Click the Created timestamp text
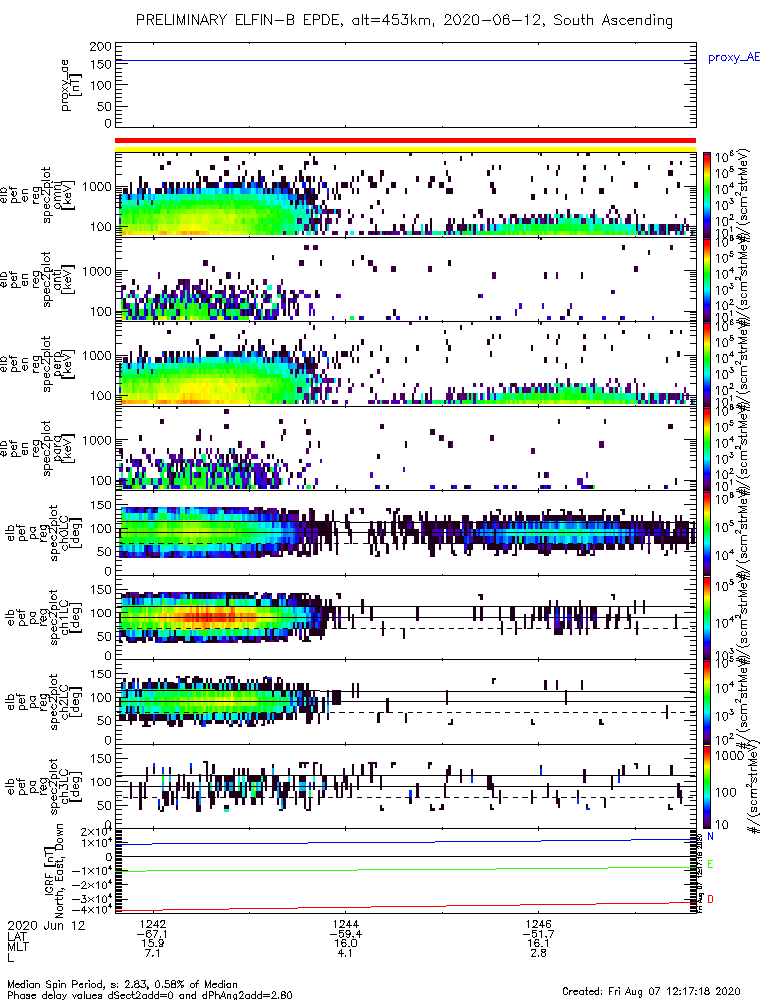This screenshot has height=1000, width=775. [651, 991]
